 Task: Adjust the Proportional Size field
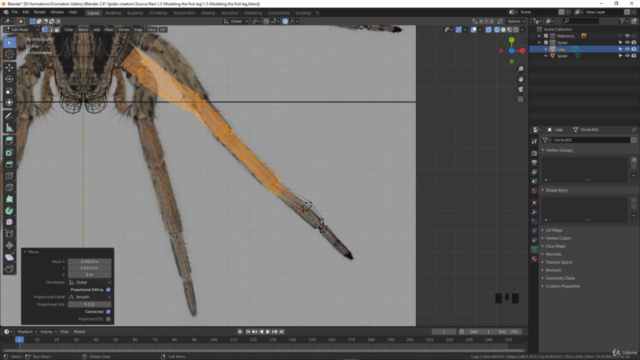(x=89, y=304)
